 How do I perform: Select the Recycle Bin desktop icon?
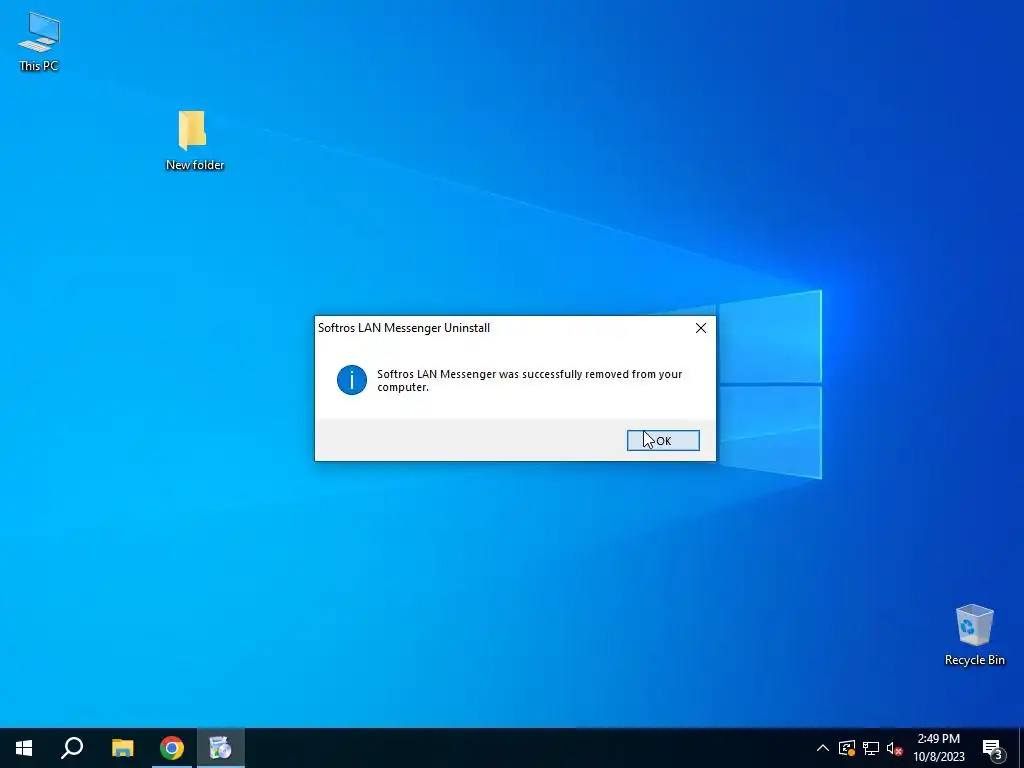[974, 635]
